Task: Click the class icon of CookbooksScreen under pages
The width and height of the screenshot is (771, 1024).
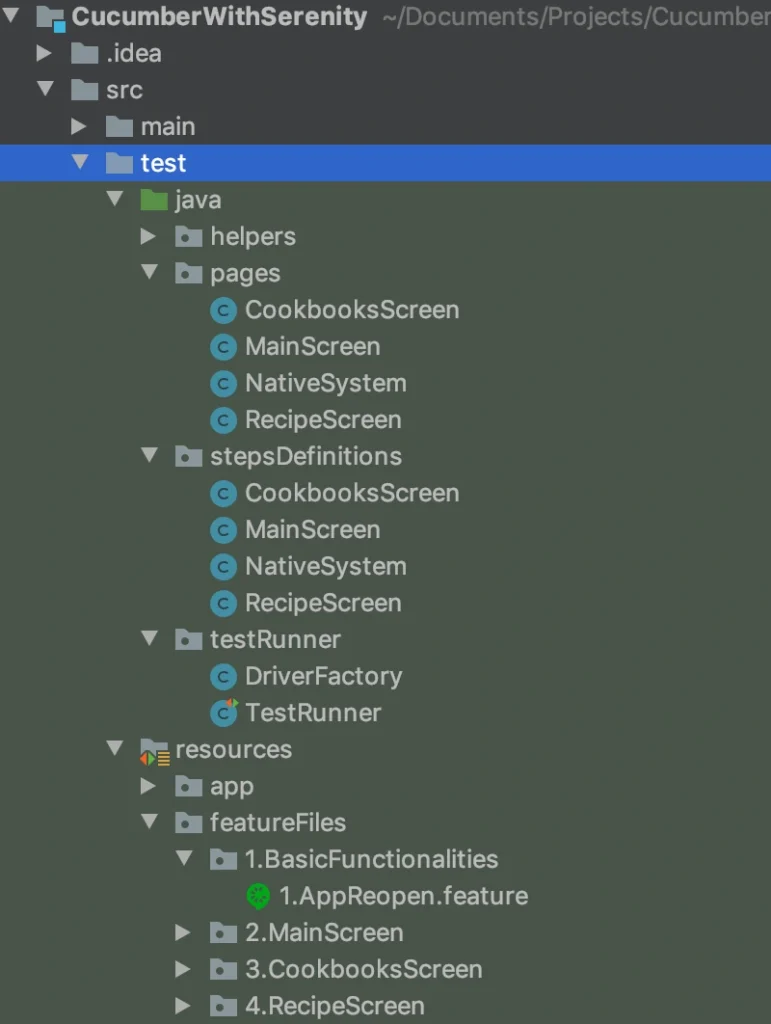Action: 223,310
